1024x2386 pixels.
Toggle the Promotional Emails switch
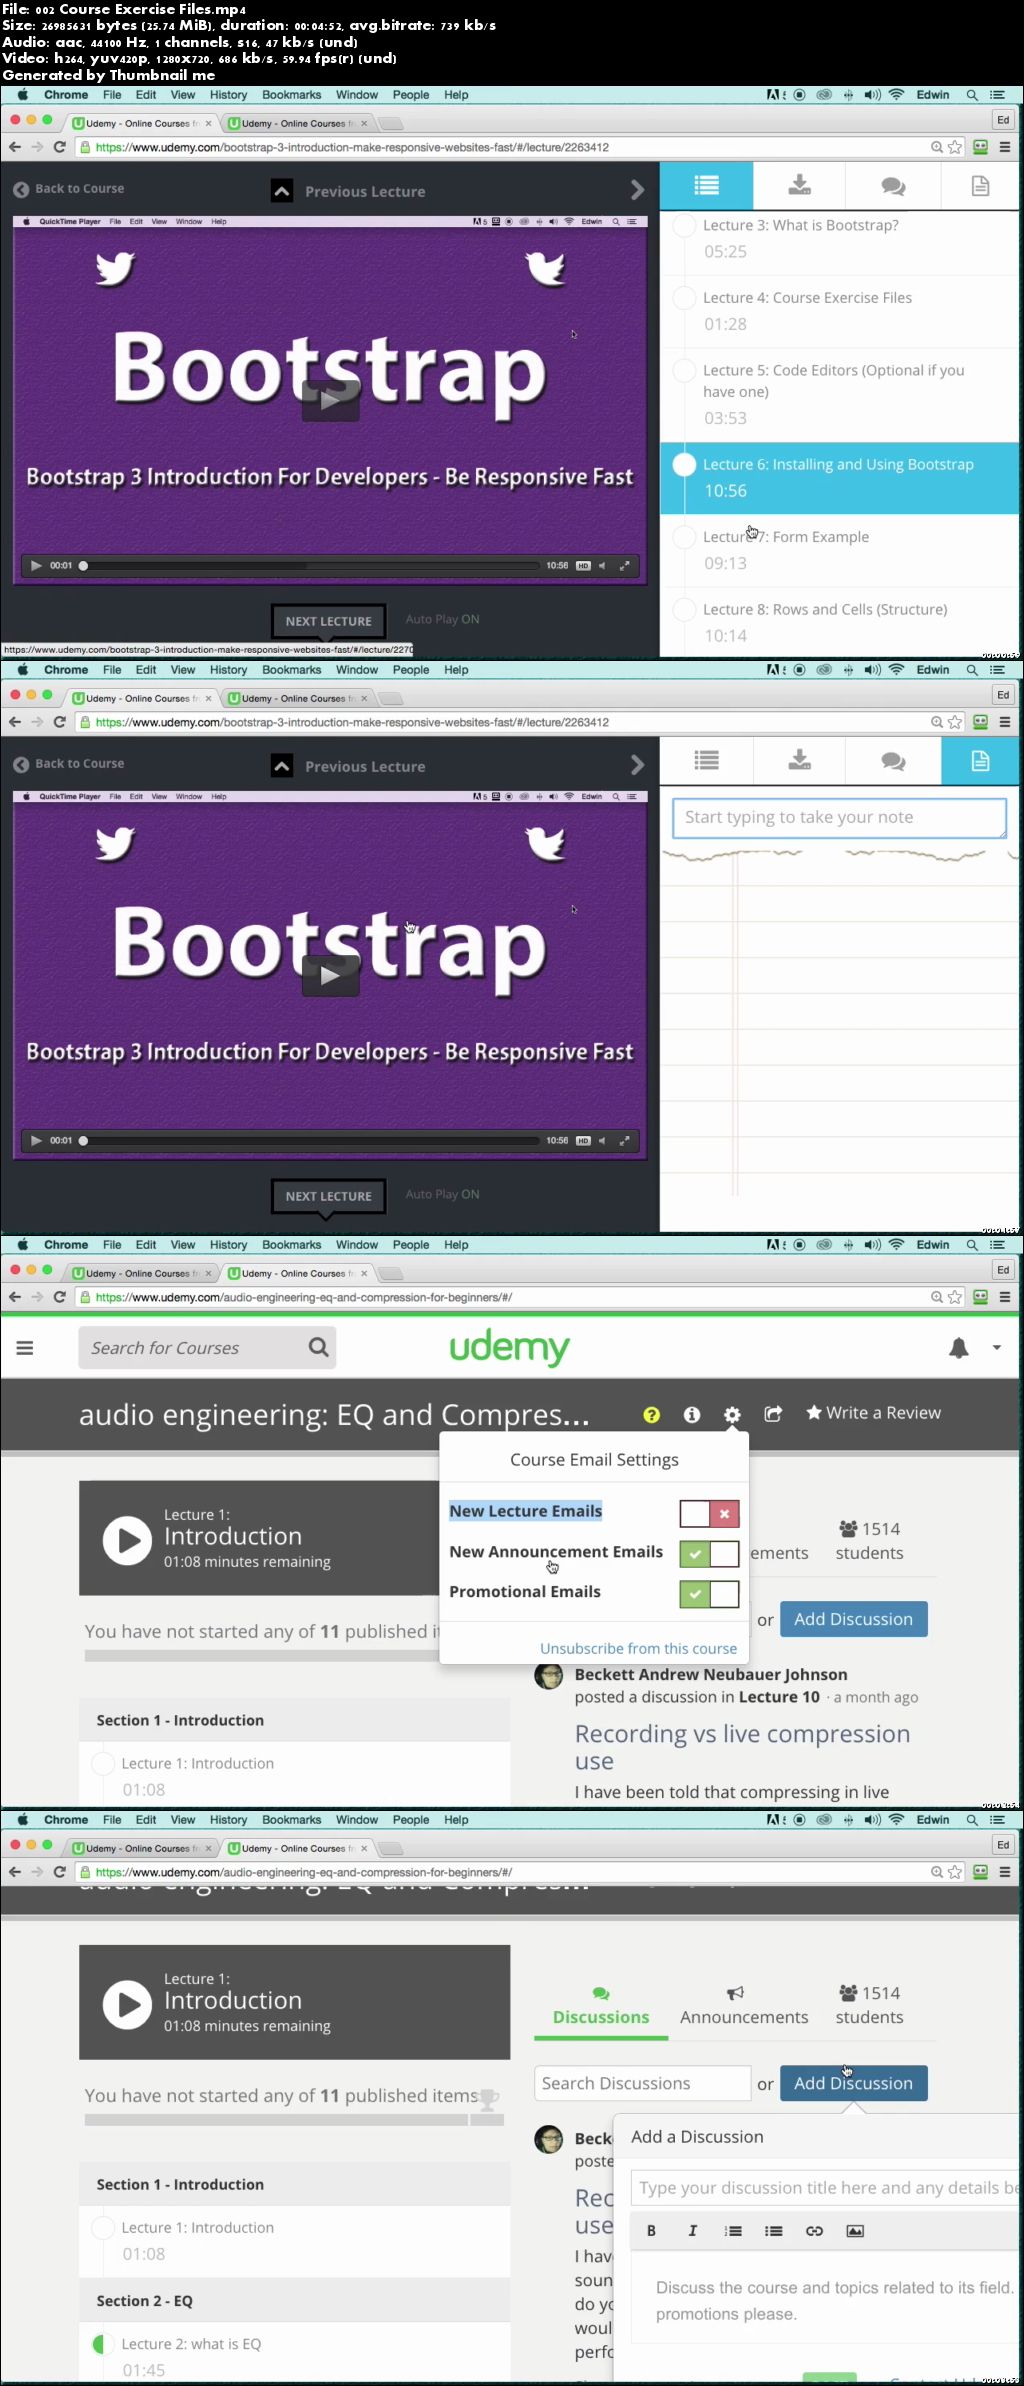click(709, 1593)
